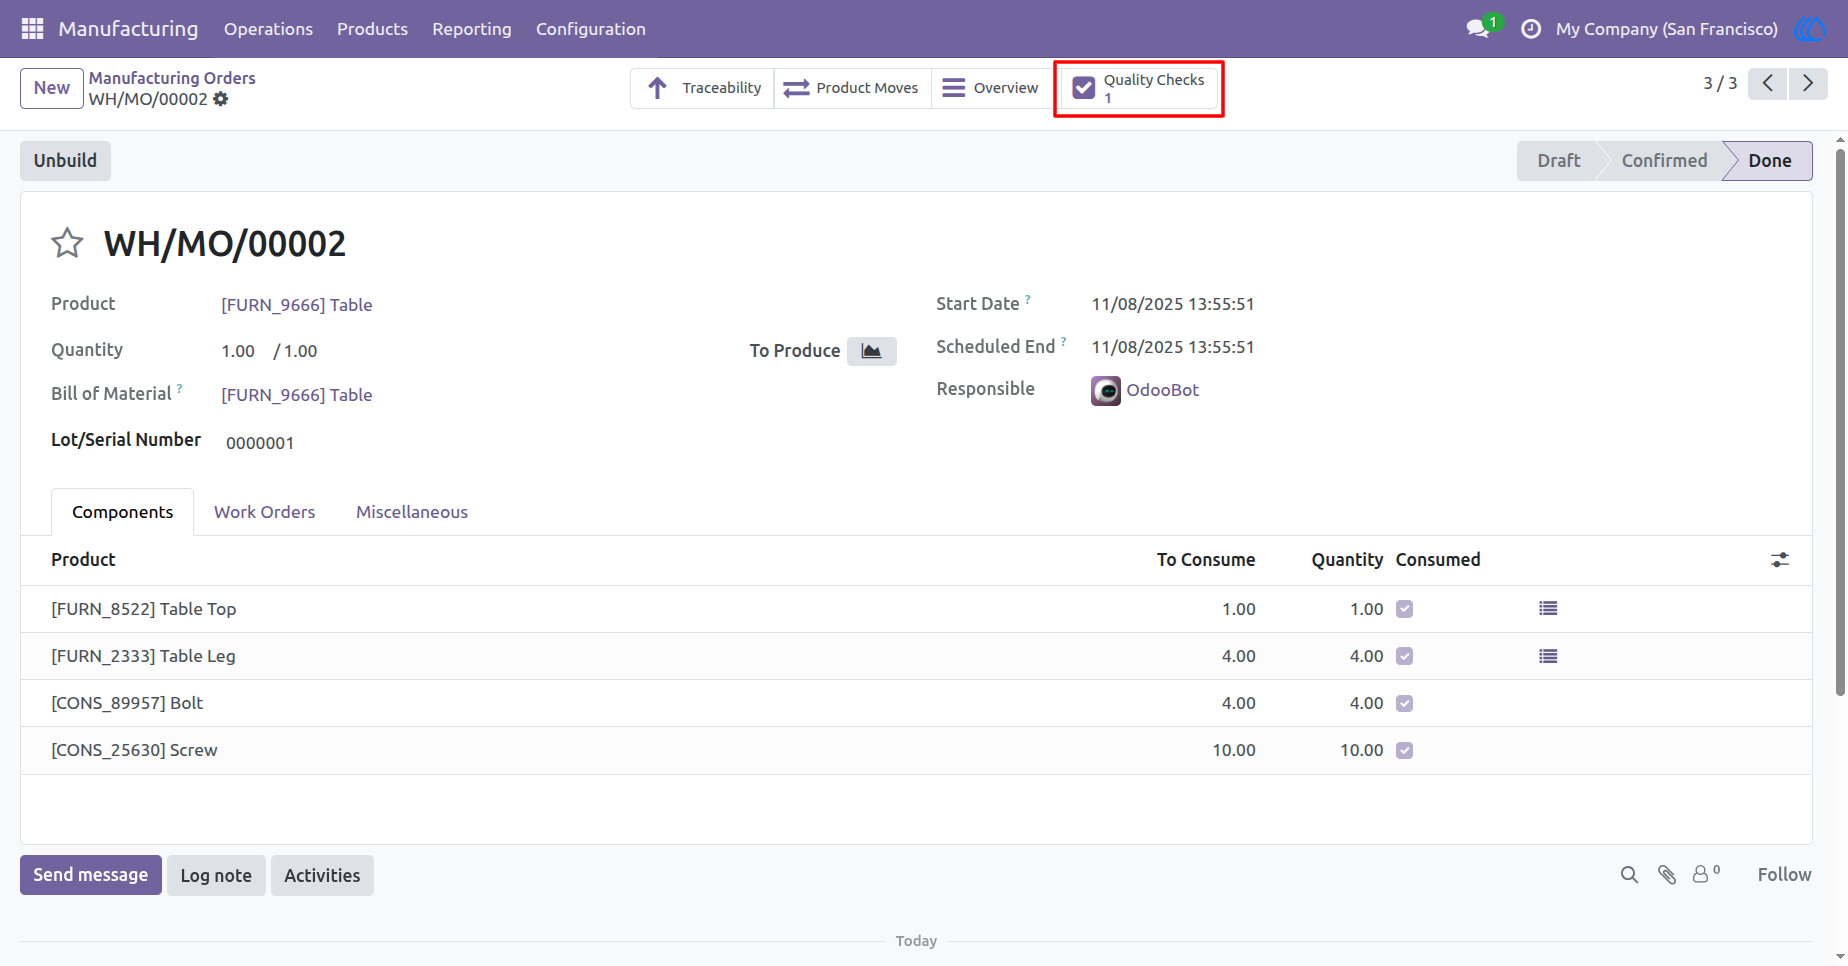The width and height of the screenshot is (1848, 966).
Task: Open the [FURN_9666] Table product link
Action: [297, 305]
